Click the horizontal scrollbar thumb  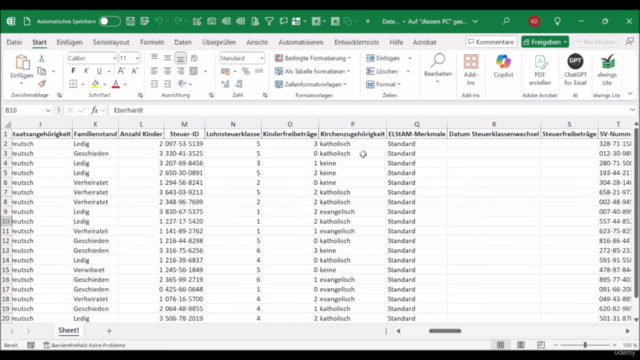(x=445, y=331)
